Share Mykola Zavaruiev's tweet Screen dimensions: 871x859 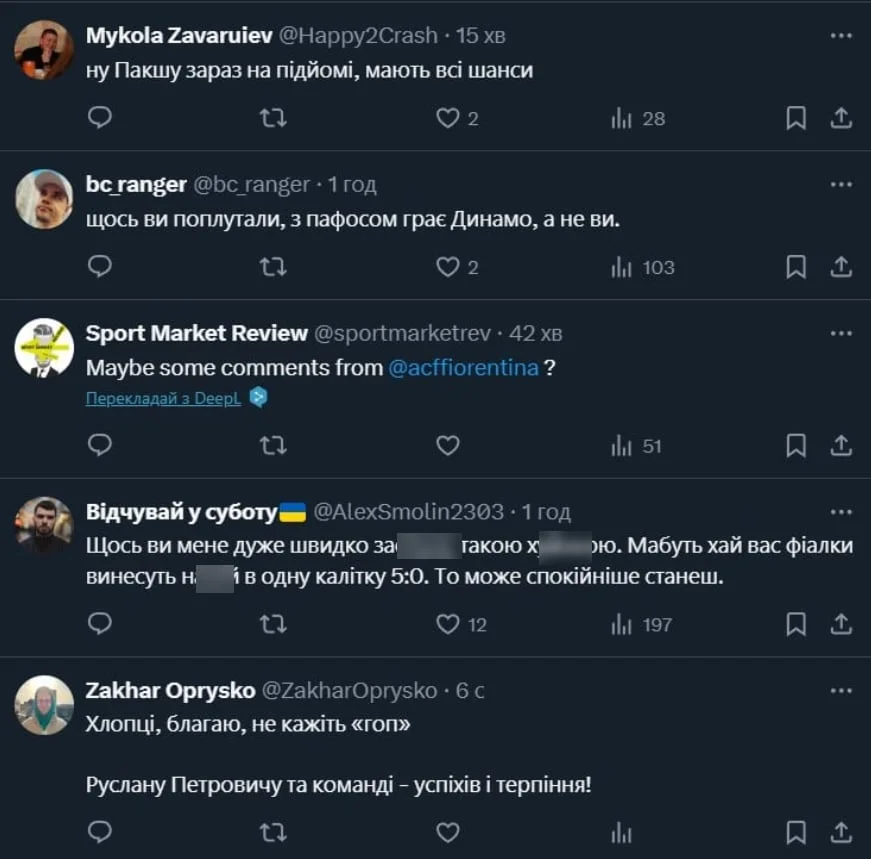pyautogui.click(x=842, y=119)
